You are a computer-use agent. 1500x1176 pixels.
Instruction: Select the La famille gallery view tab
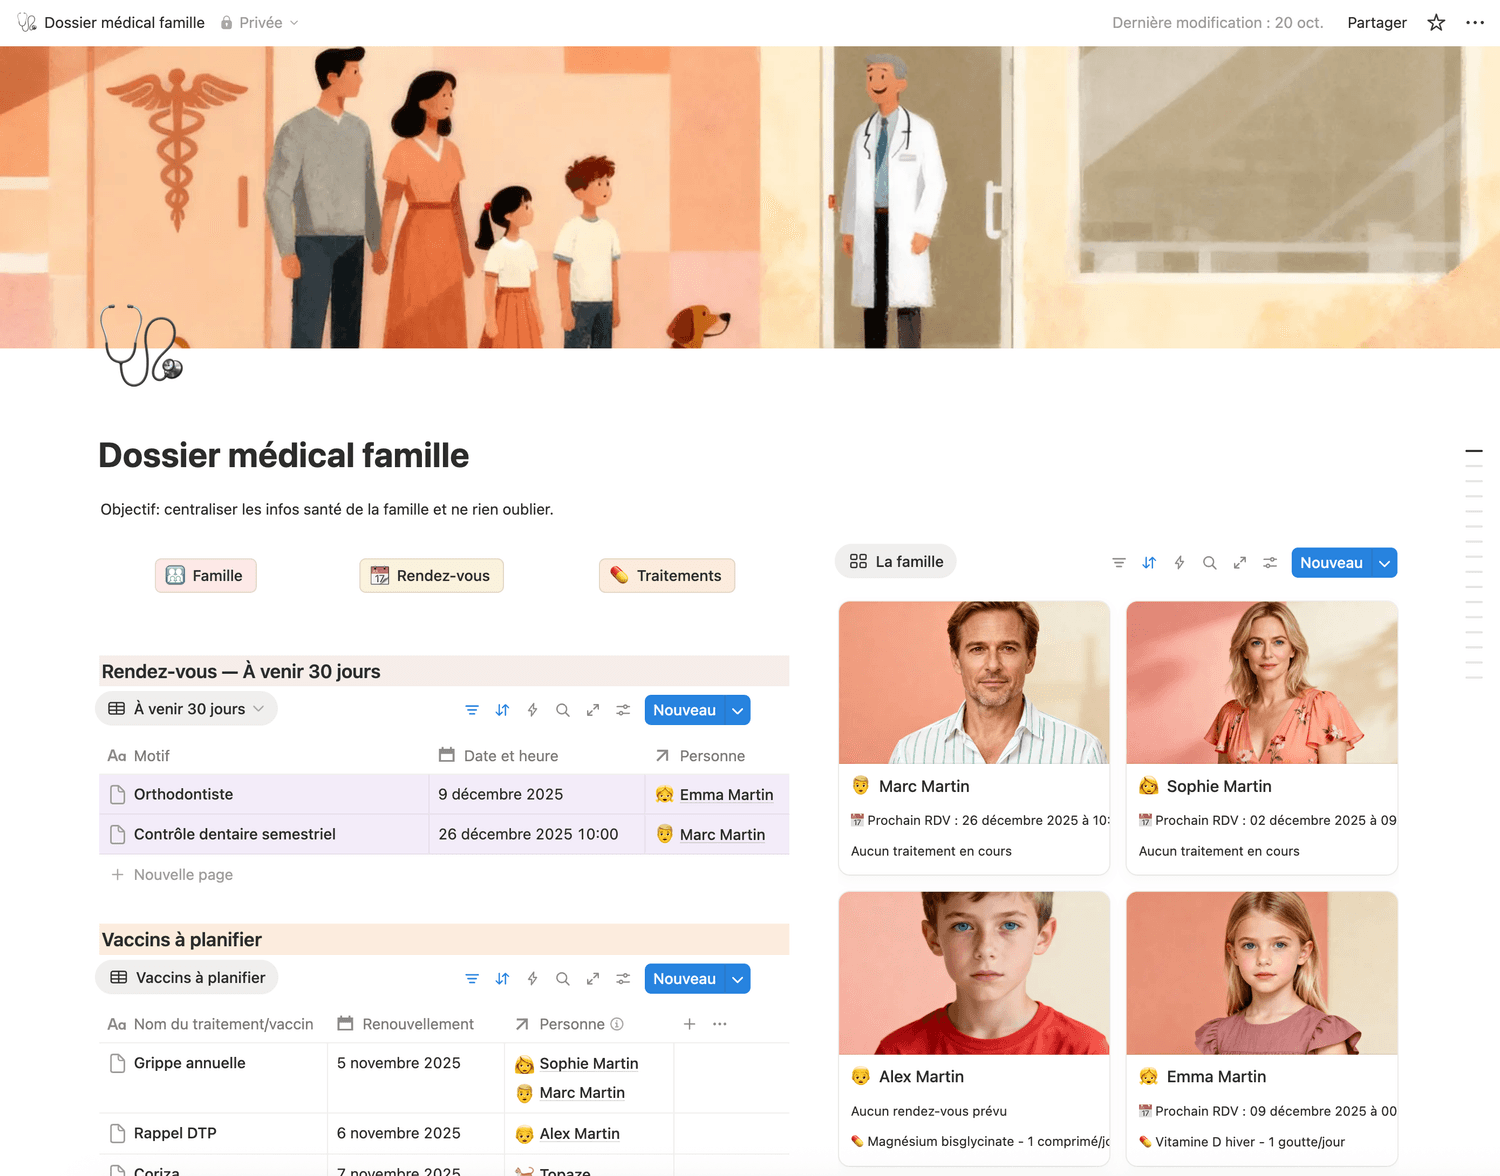tap(896, 562)
